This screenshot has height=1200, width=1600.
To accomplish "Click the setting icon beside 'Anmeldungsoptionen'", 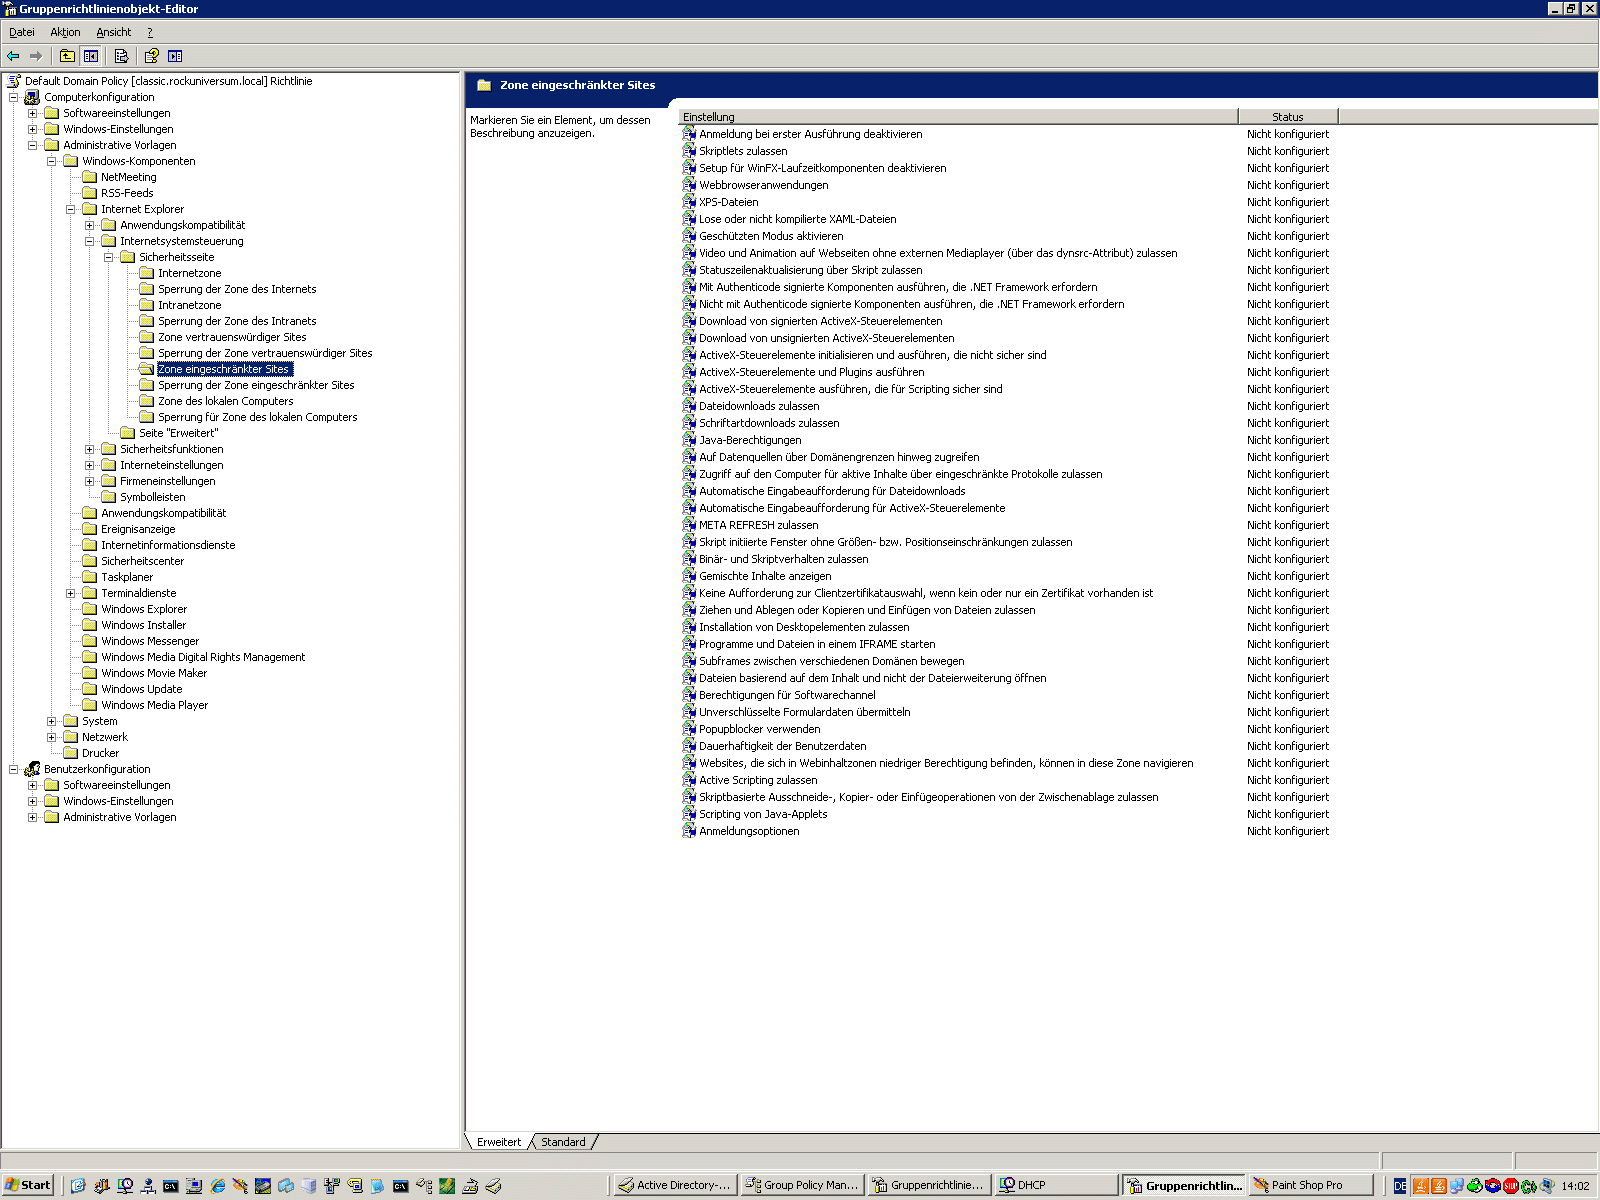I will click(x=689, y=831).
